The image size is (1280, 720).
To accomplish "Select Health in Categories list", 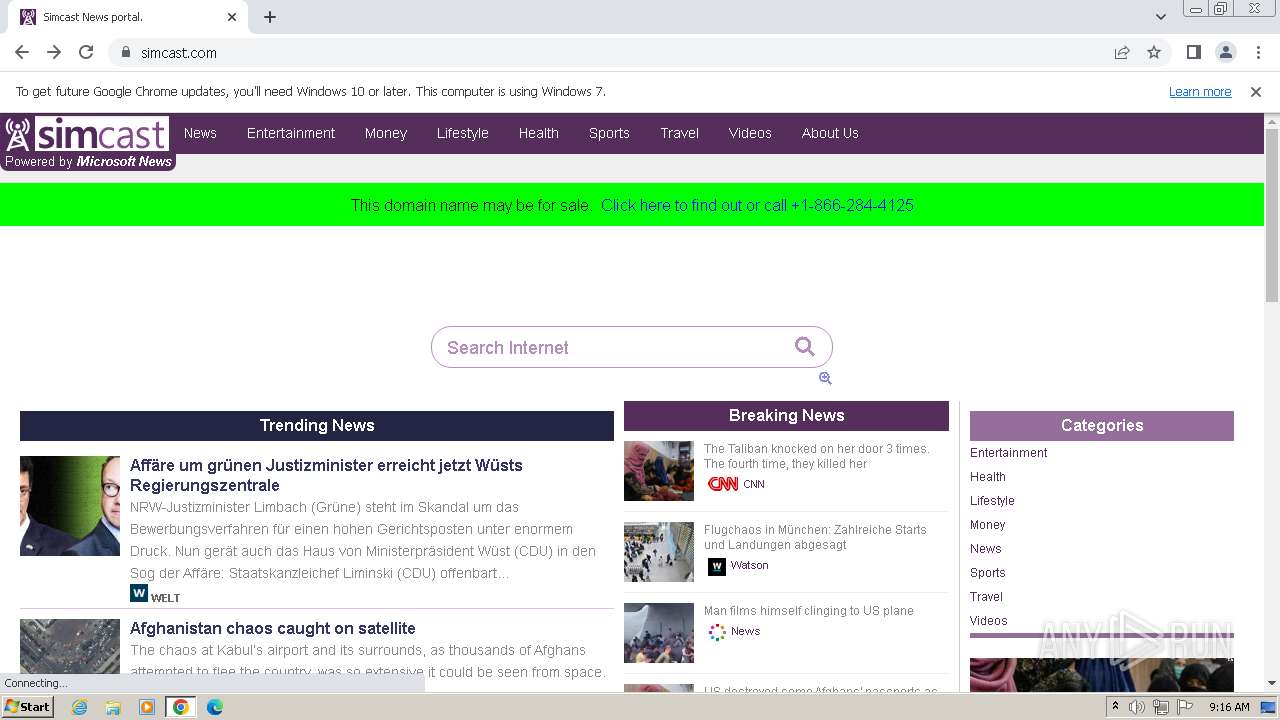I will tap(988, 477).
